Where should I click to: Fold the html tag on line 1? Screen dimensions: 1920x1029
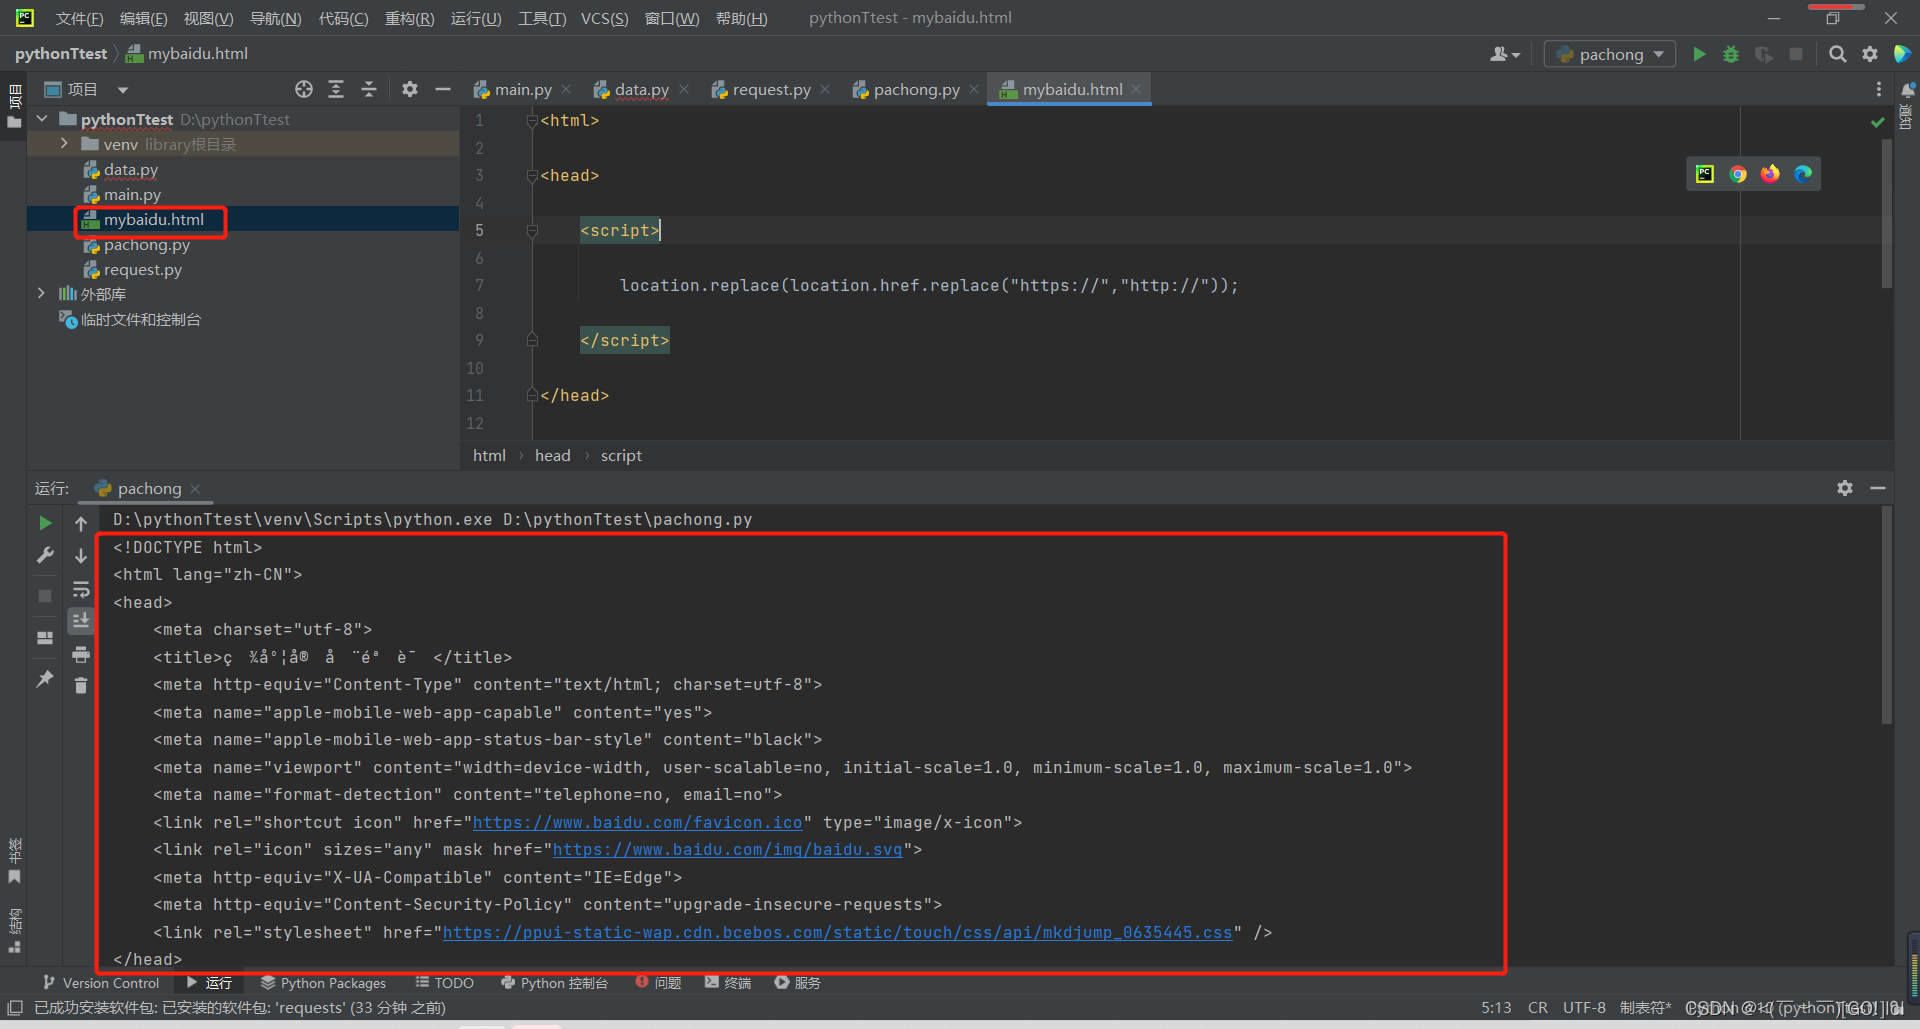532,121
